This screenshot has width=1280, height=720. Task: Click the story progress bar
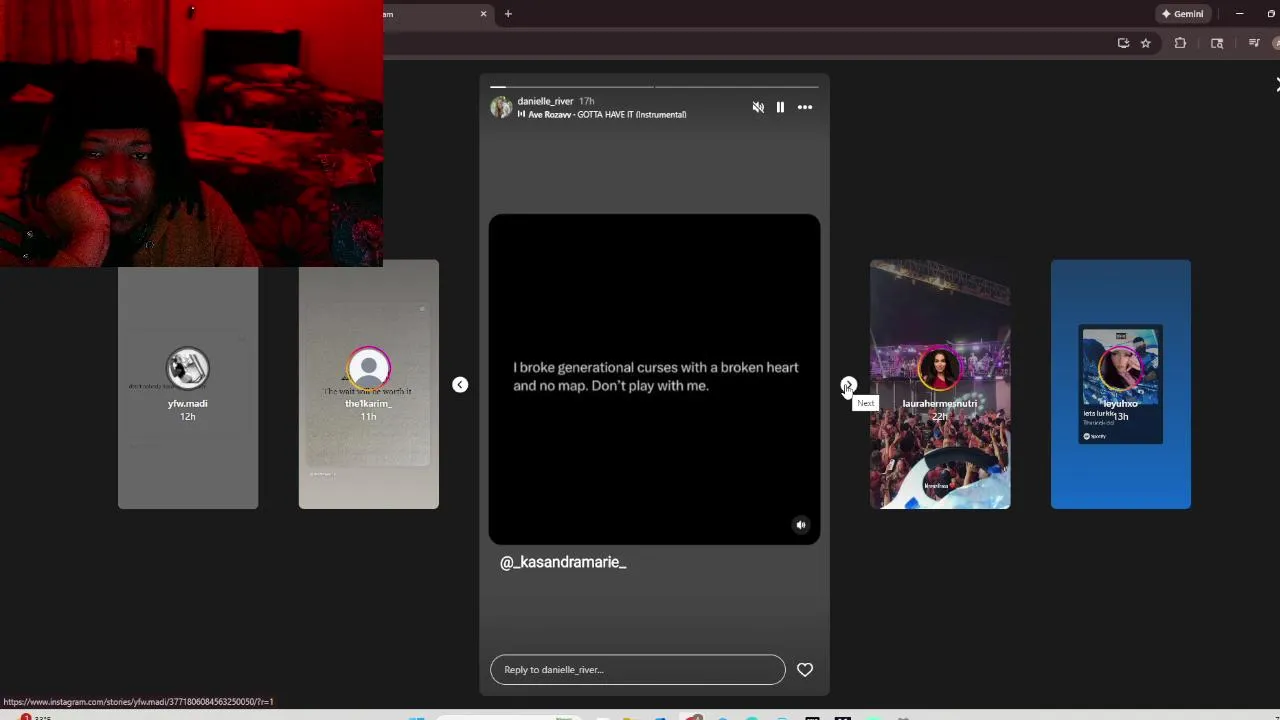tap(654, 87)
